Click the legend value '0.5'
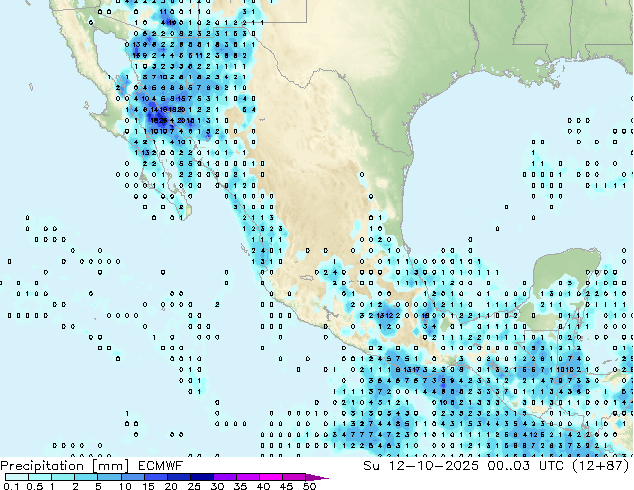The height and width of the screenshot is (490, 634). [34, 486]
